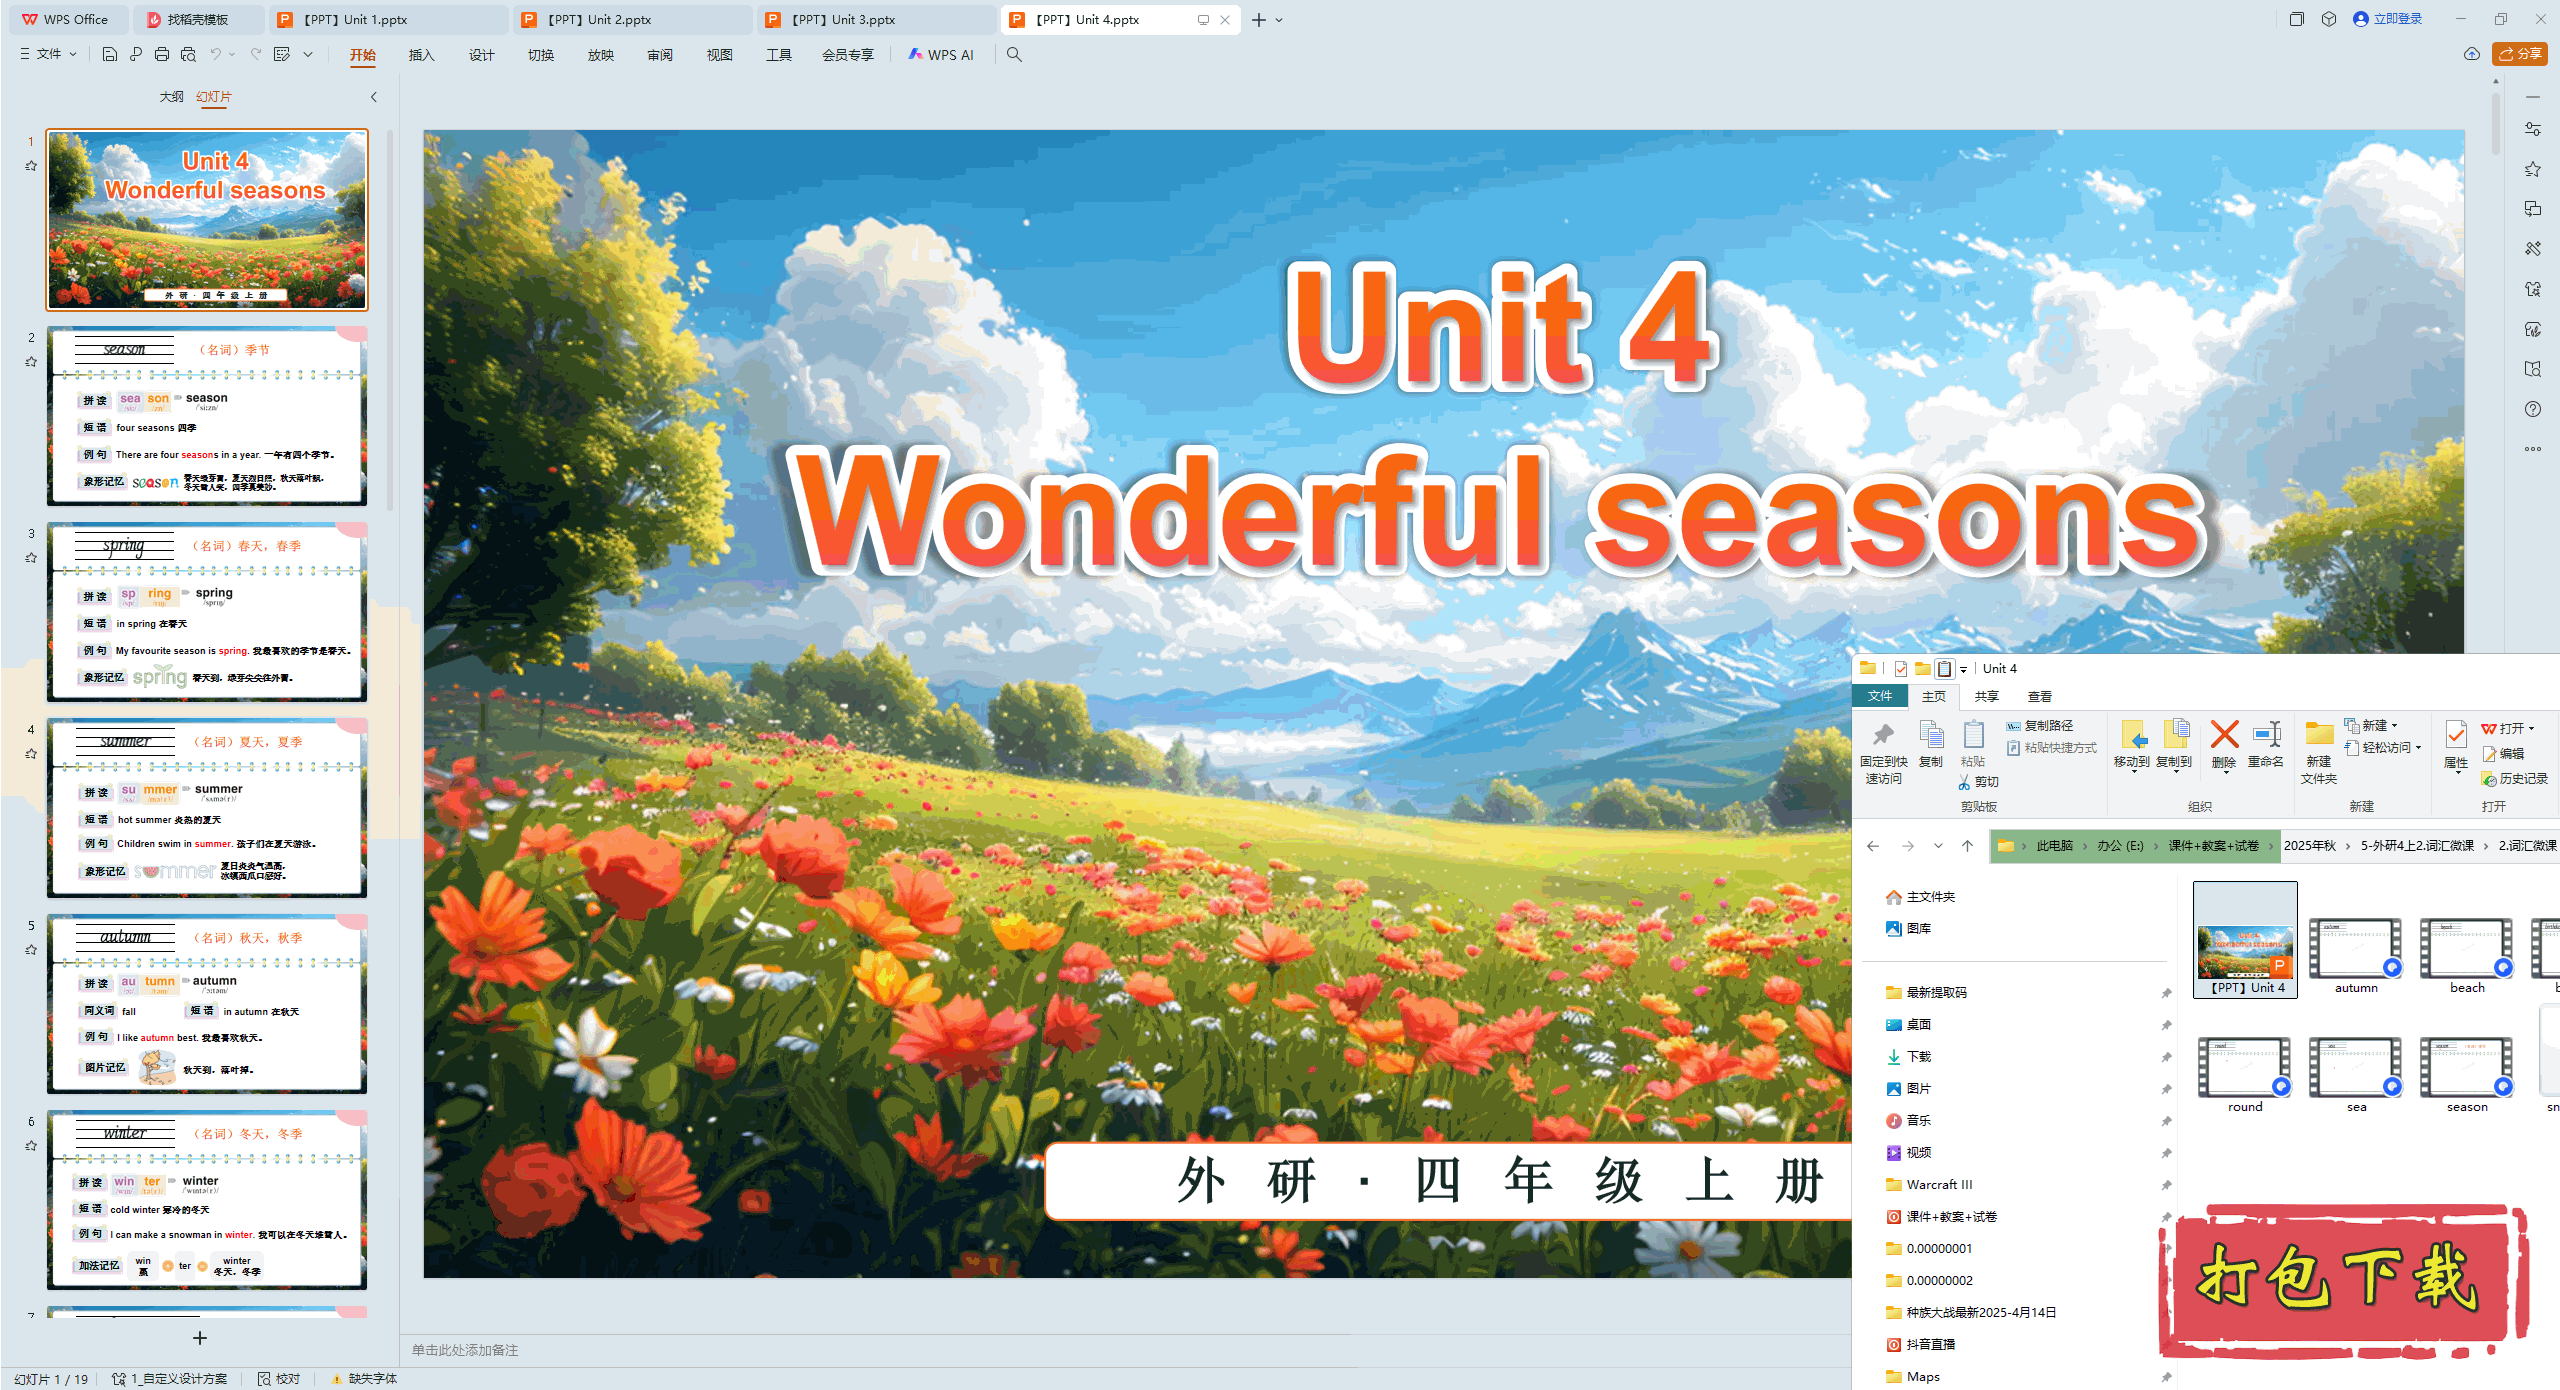Screen dimensions: 2560x1390
Task: Click 立即登录 login link
Action: click(2387, 19)
